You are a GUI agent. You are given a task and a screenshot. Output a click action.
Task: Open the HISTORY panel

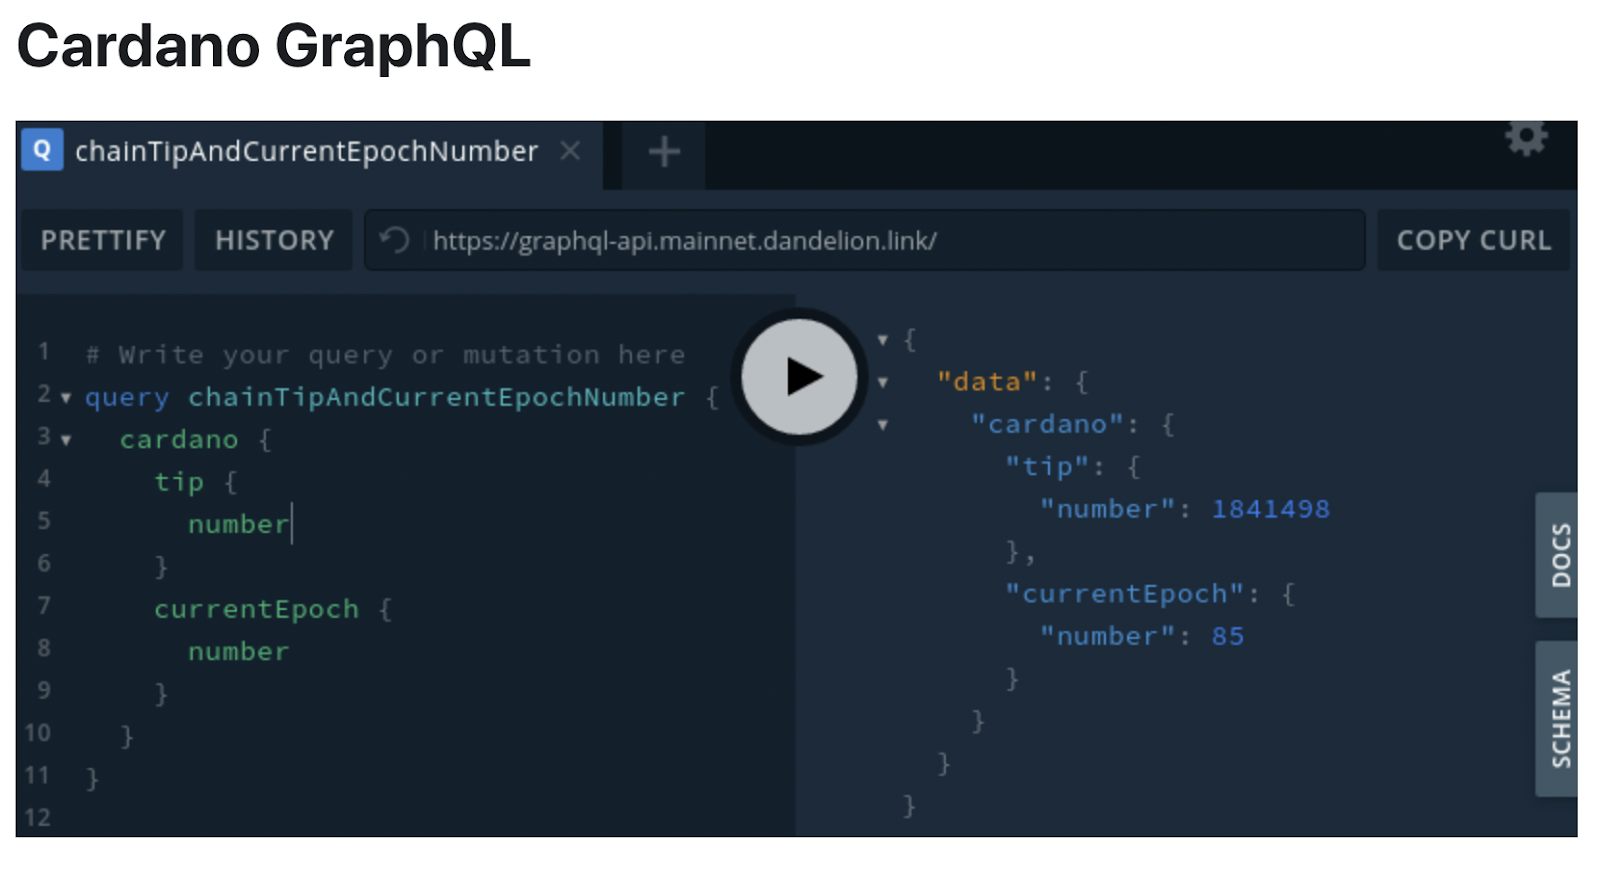274,240
